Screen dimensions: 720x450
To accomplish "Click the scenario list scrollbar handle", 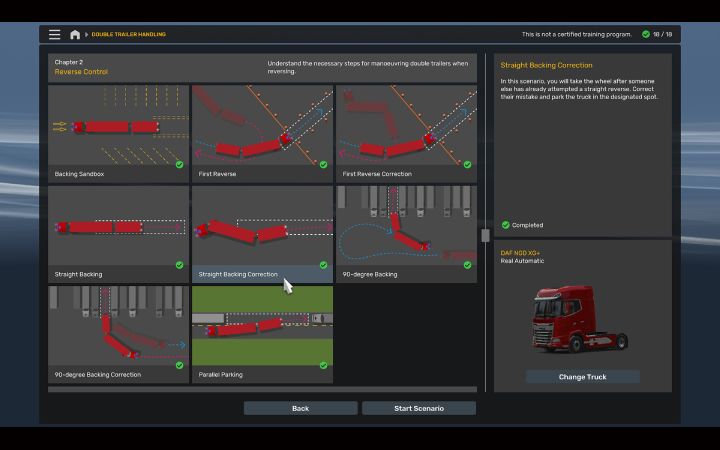I will (x=485, y=236).
